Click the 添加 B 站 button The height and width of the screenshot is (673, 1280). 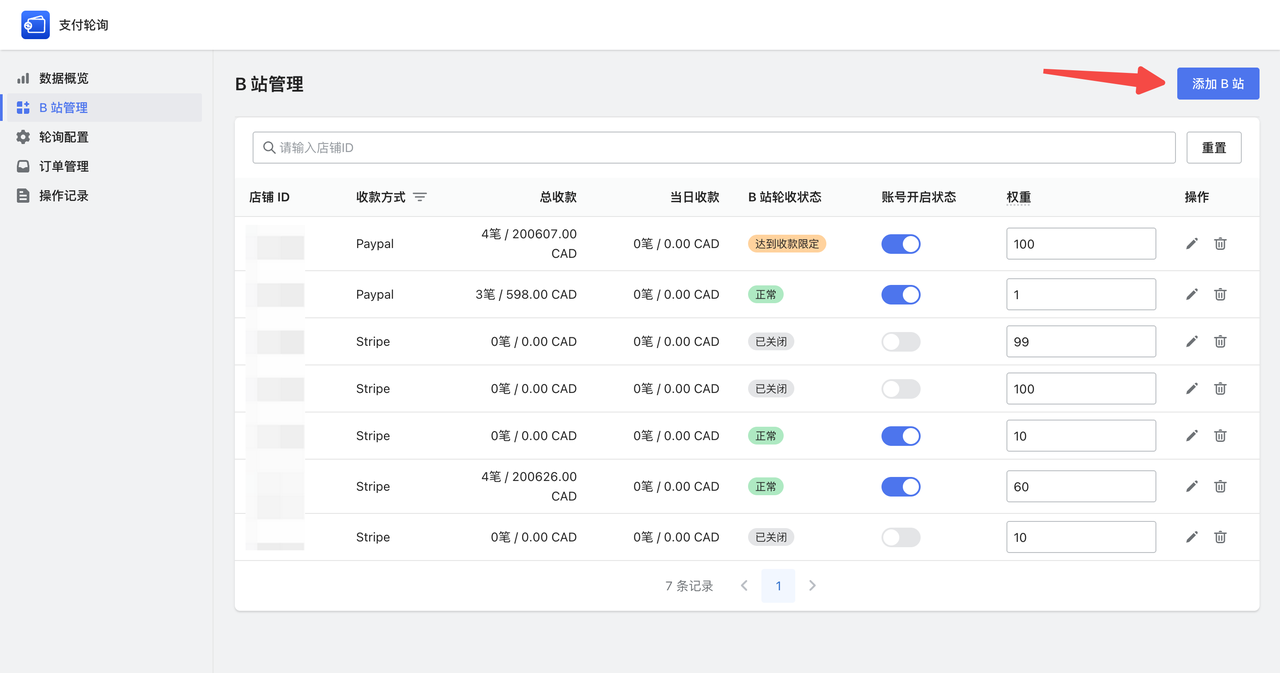[x=1217, y=84]
